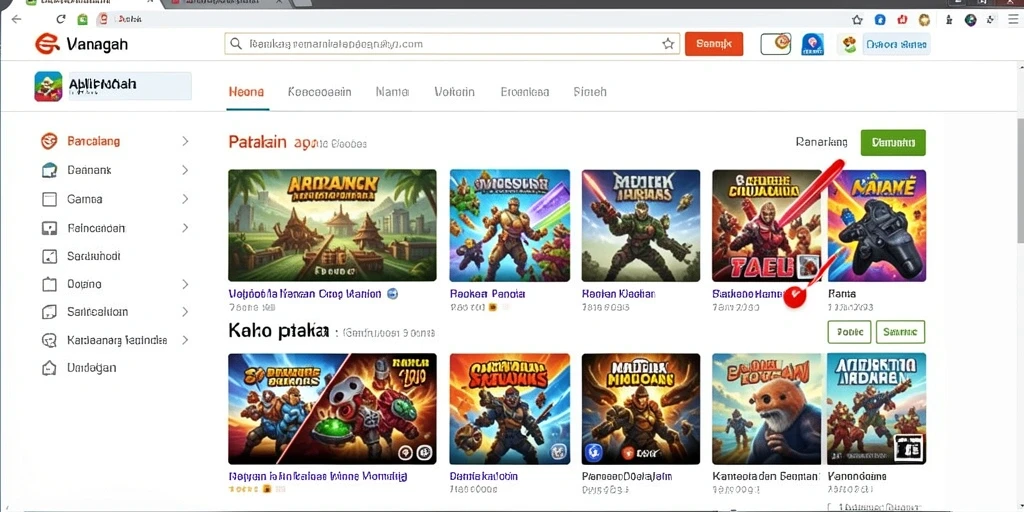Click the page vertical scrollbar
Screen dimensions: 1024x512
[1020, 183]
